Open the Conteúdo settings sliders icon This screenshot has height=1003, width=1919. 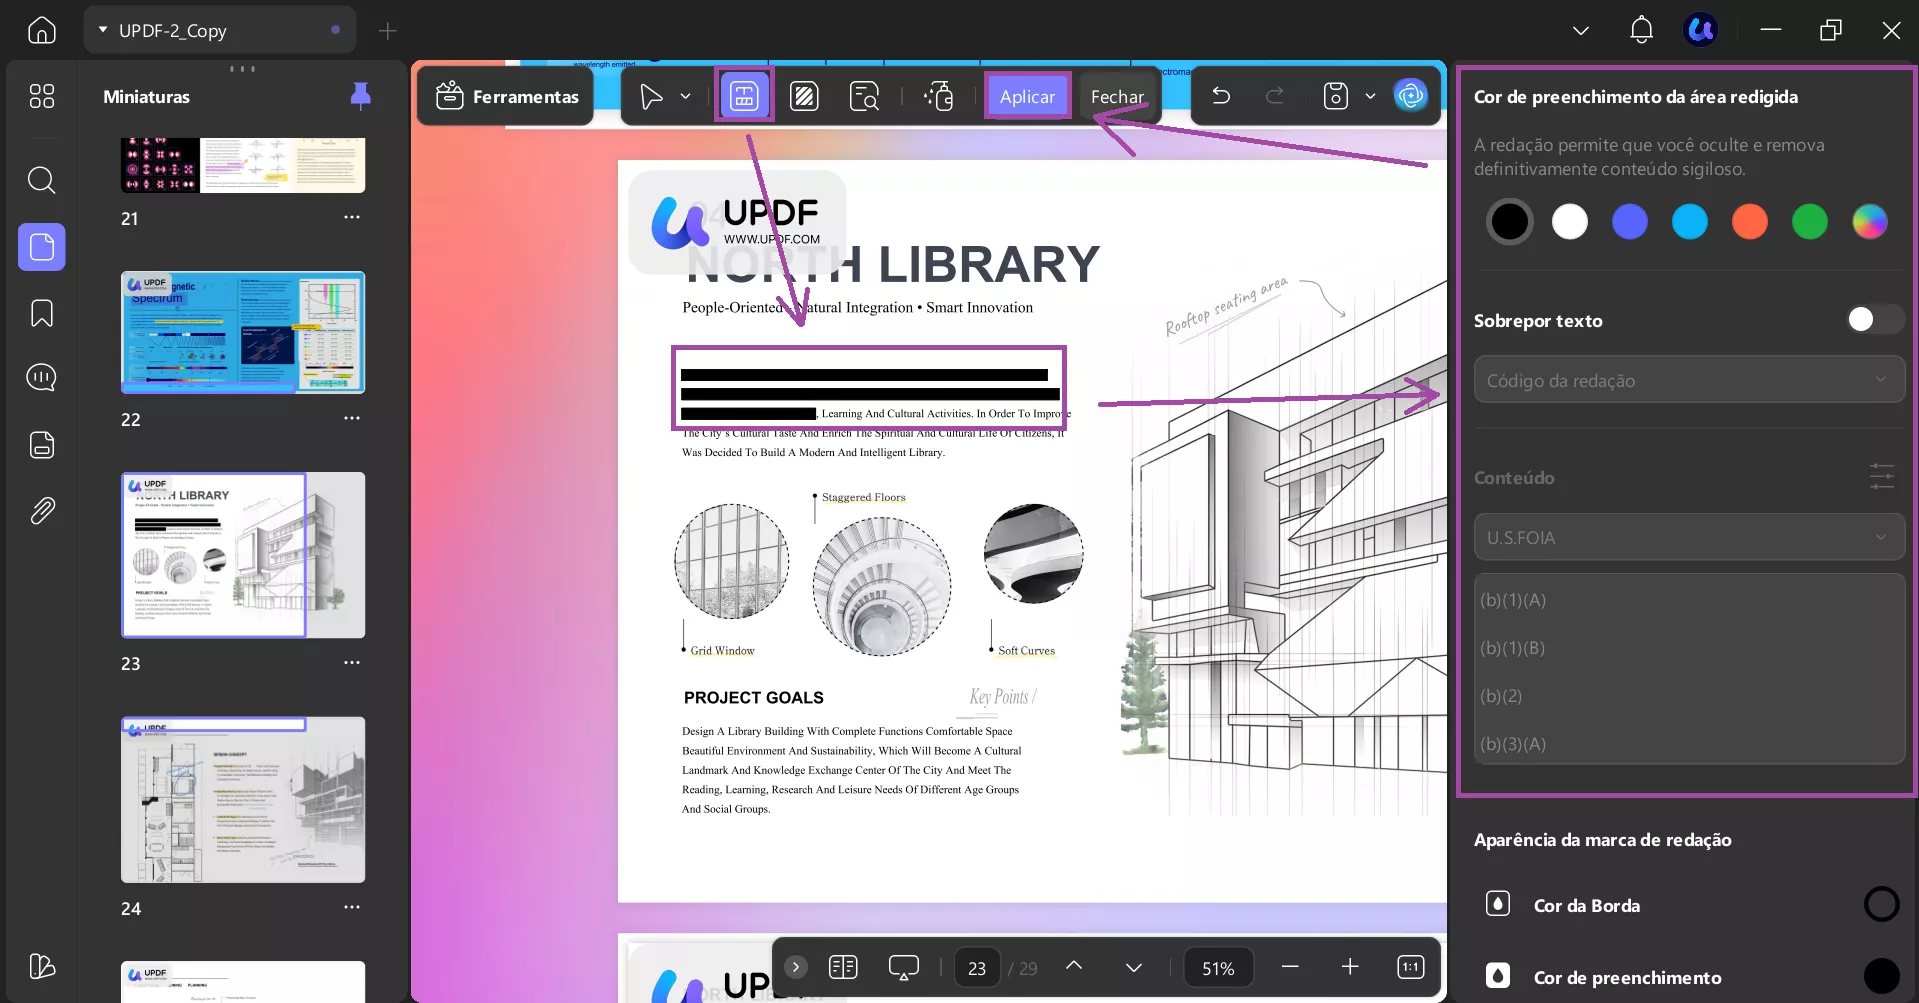(1881, 476)
